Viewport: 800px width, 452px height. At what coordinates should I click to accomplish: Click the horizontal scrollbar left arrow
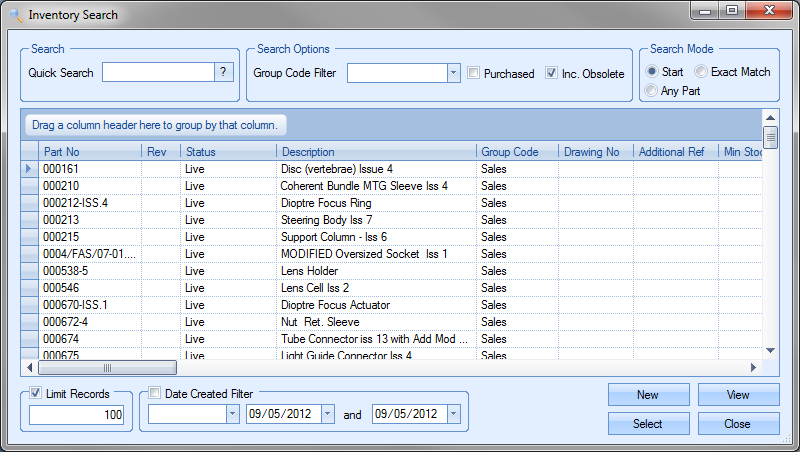click(x=28, y=367)
